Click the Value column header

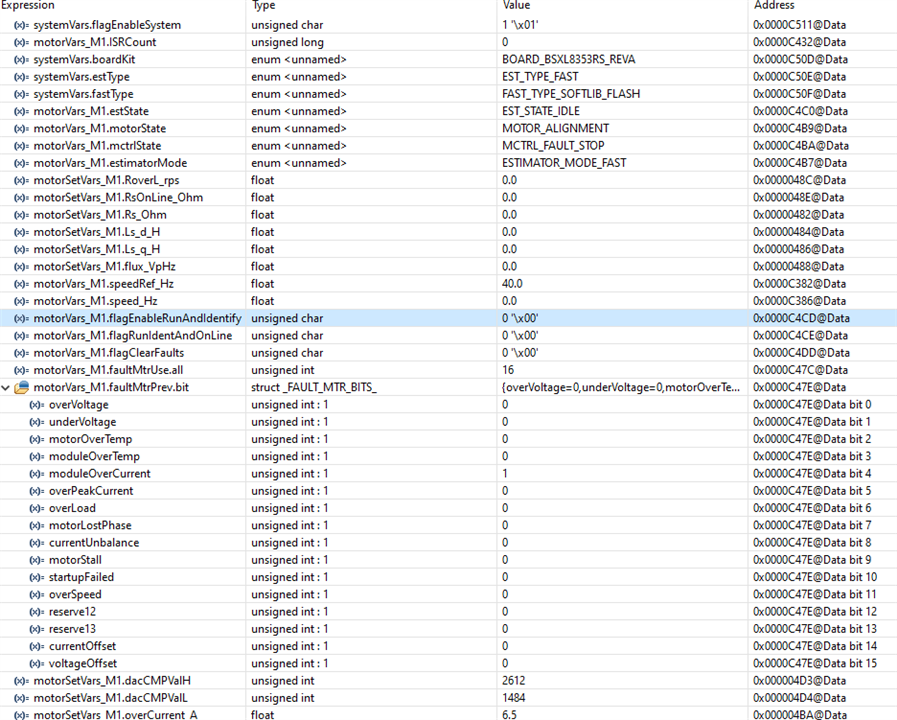516,5
